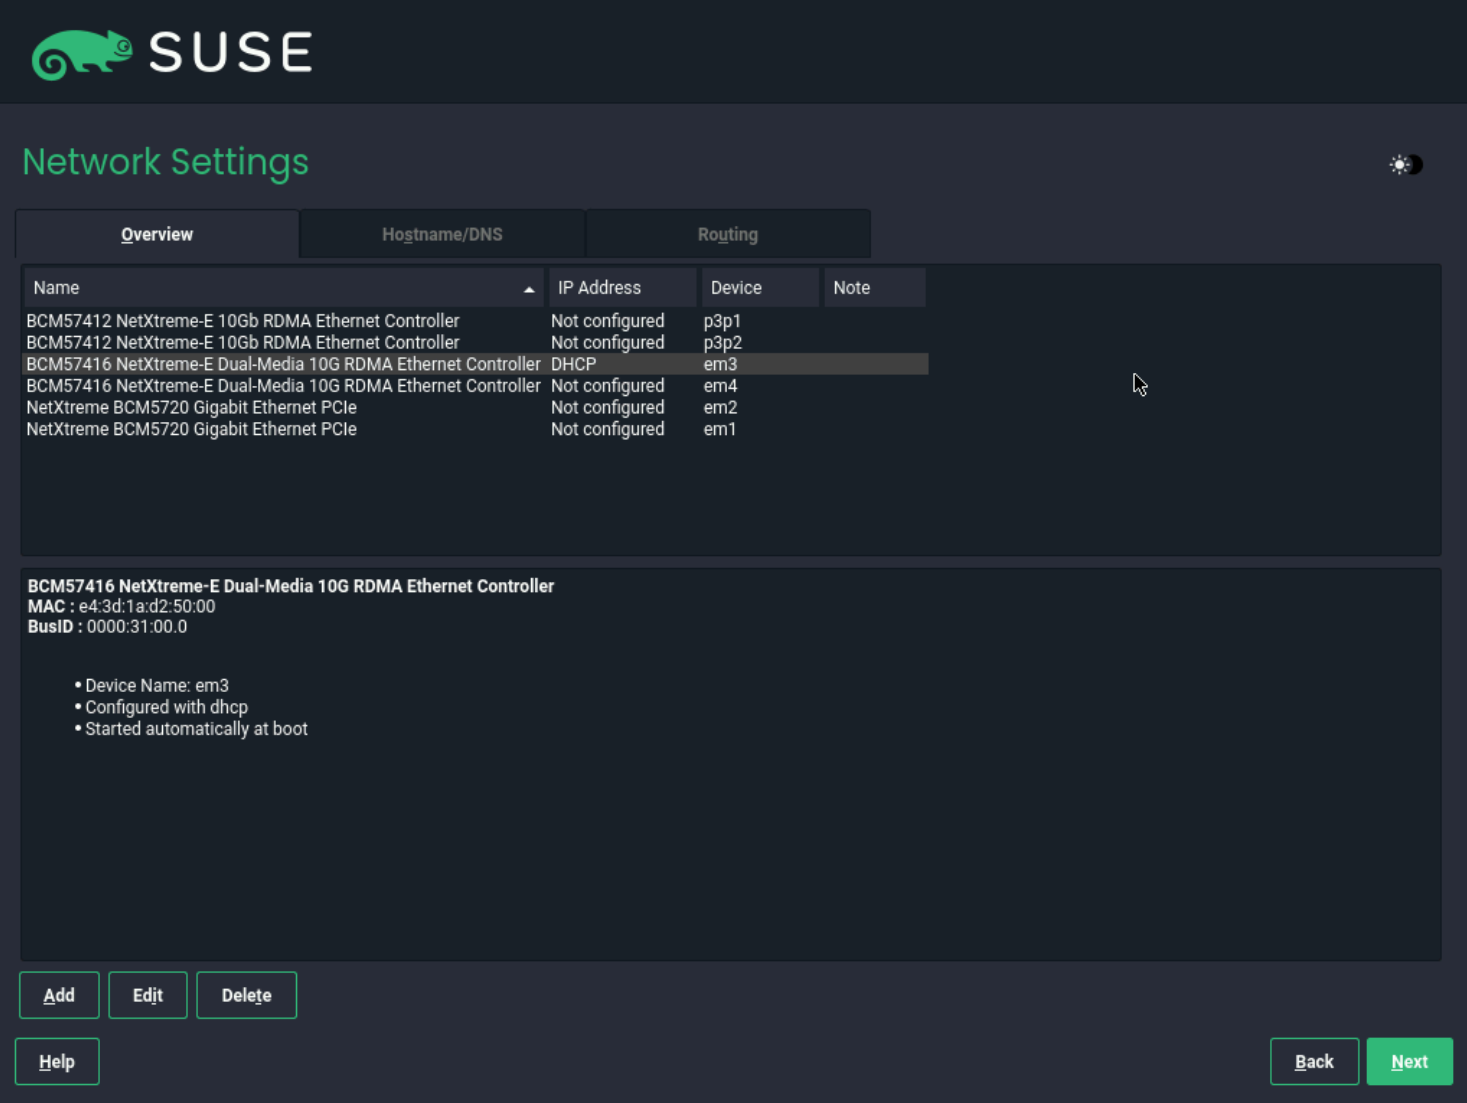Open the Routing tab
Viewport: 1467px width, 1103px height.
coord(727,233)
